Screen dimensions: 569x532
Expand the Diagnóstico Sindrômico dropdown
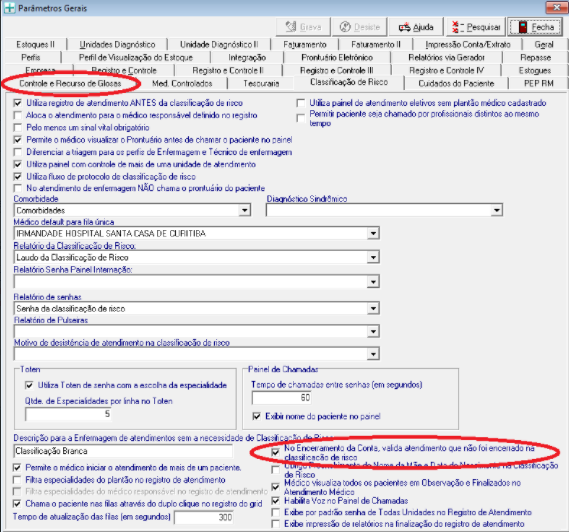pos(497,210)
